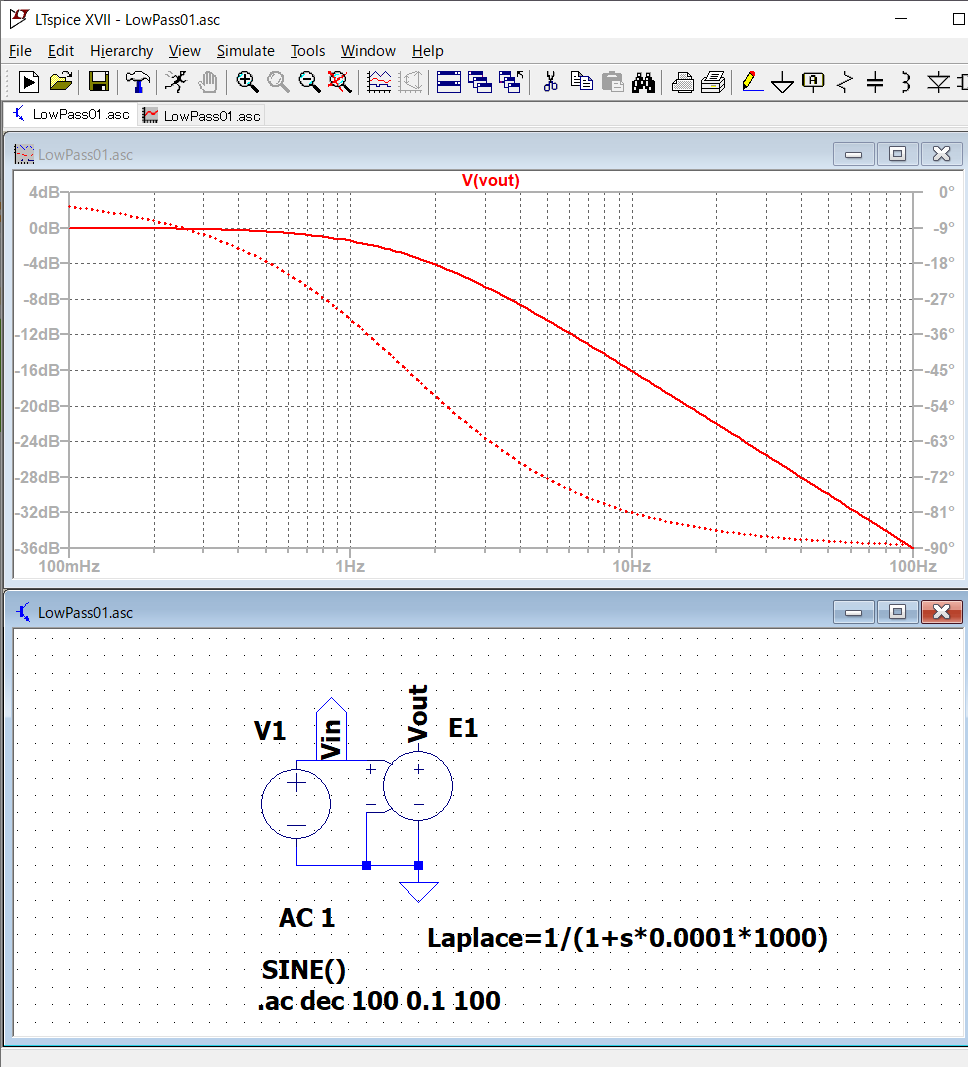
Task: Place a Ground symbol tool
Action: coord(782,82)
